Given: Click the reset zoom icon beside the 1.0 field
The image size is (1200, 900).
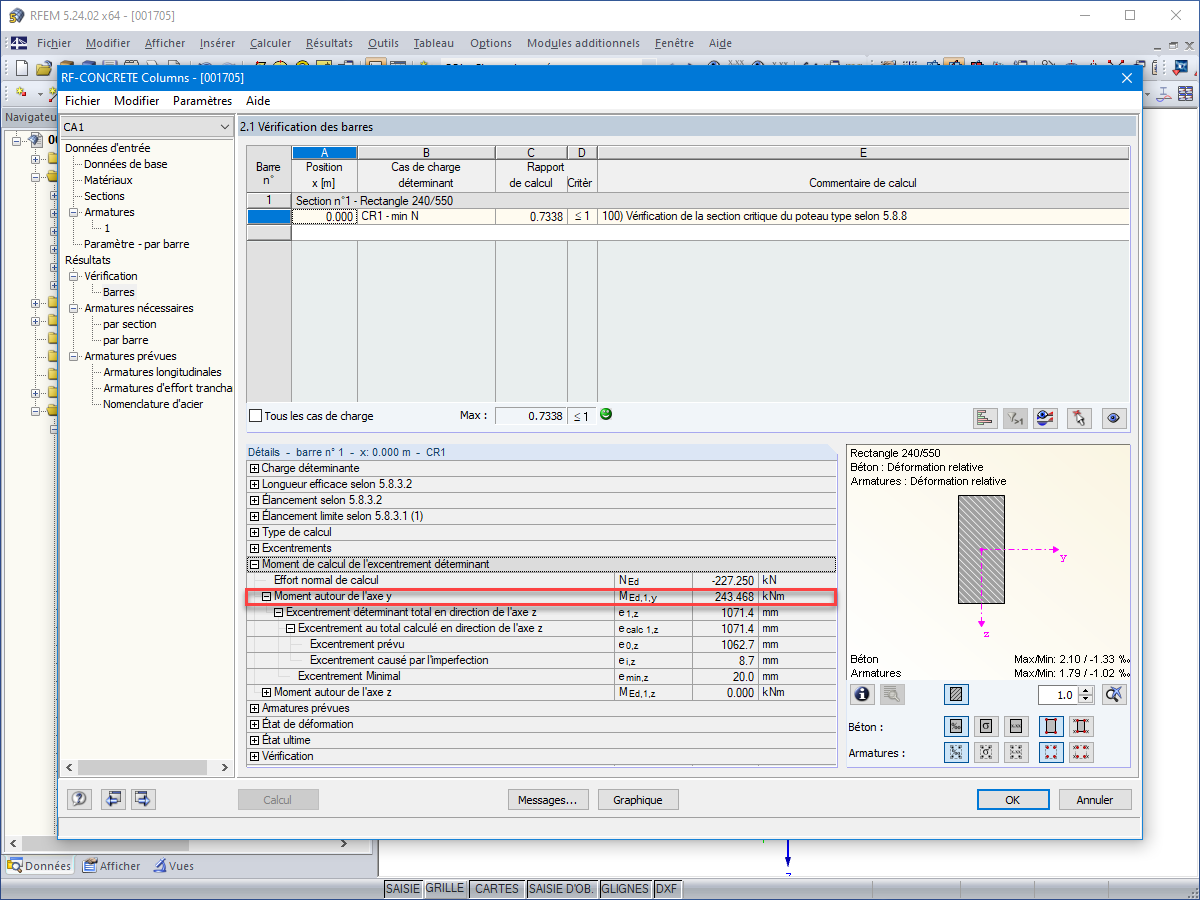Looking at the screenshot, I should [x=1116, y=694].
